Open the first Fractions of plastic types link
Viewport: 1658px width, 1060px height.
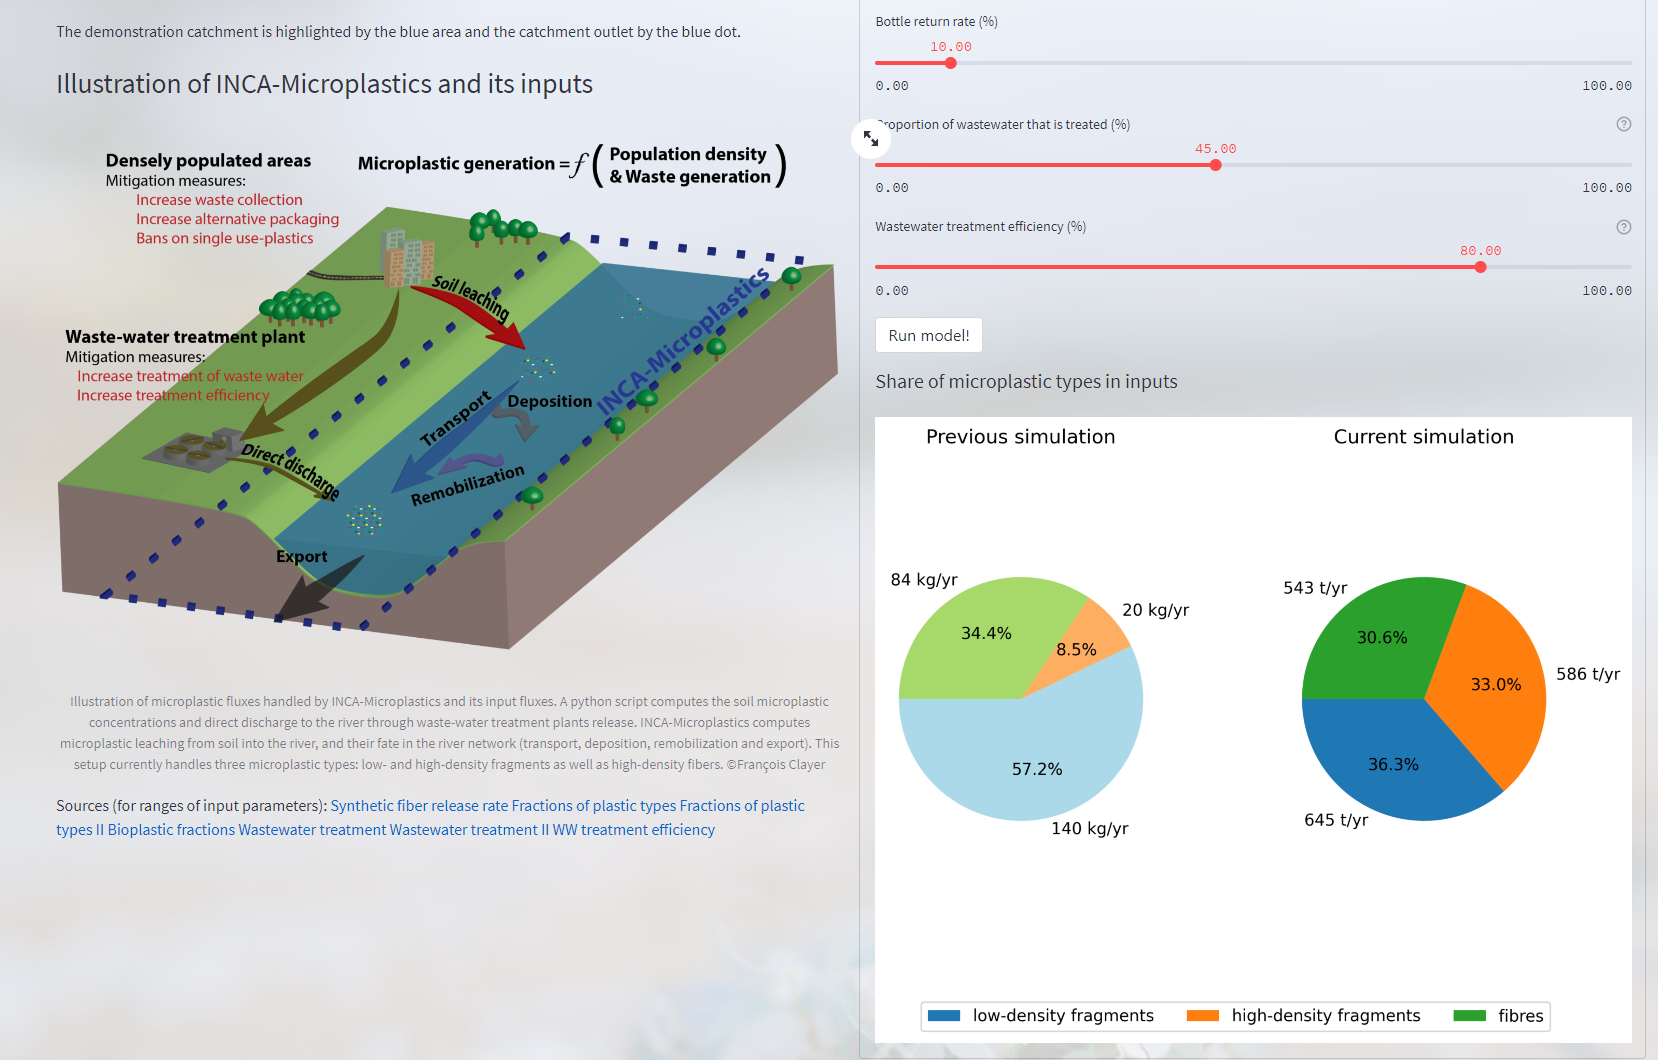click(x=593, y=806)
